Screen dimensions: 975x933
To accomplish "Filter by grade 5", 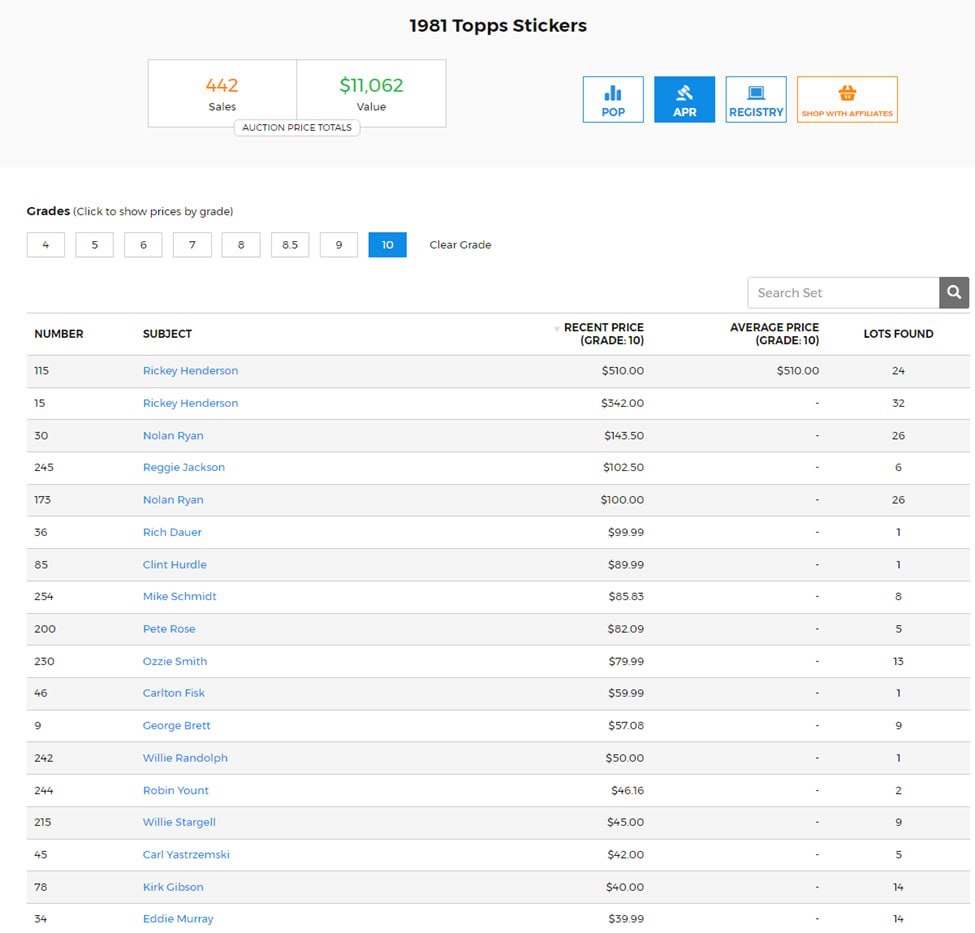I will click(95, 244).
